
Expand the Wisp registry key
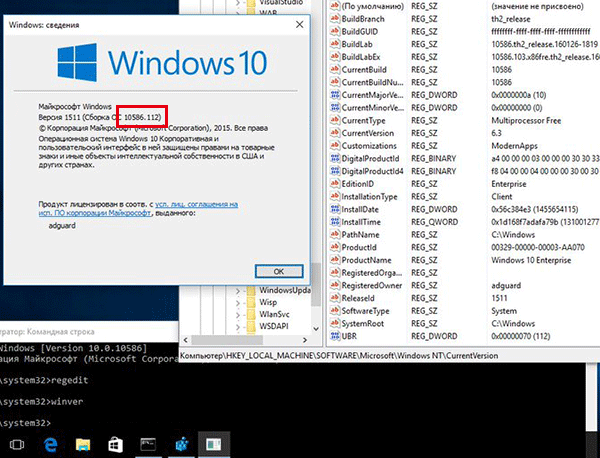[238, 303]
